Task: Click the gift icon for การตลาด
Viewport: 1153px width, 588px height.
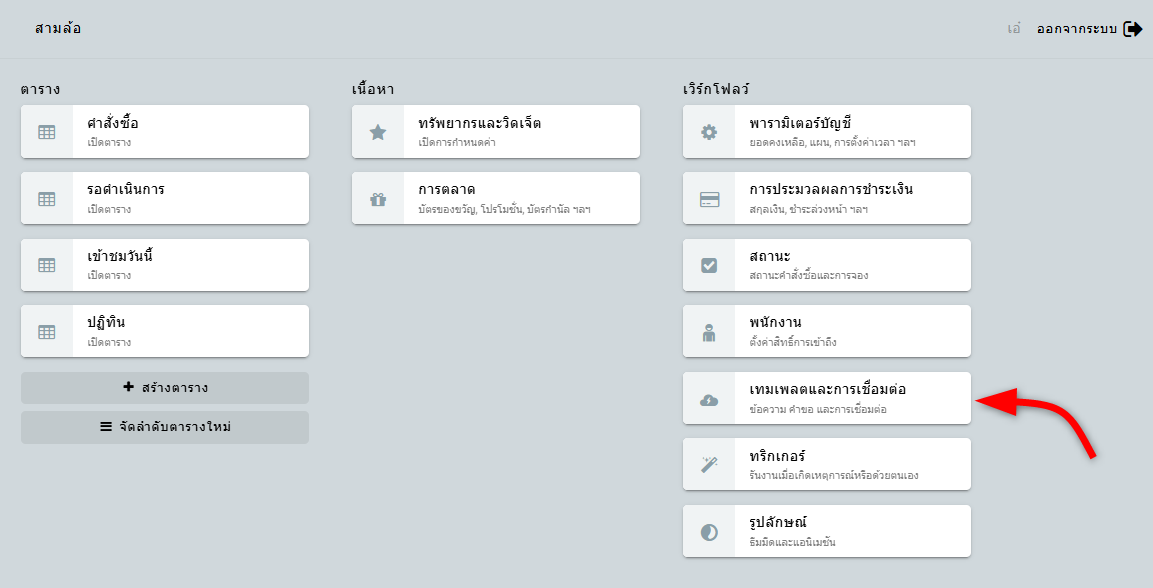Action: (x=378, y=198)
